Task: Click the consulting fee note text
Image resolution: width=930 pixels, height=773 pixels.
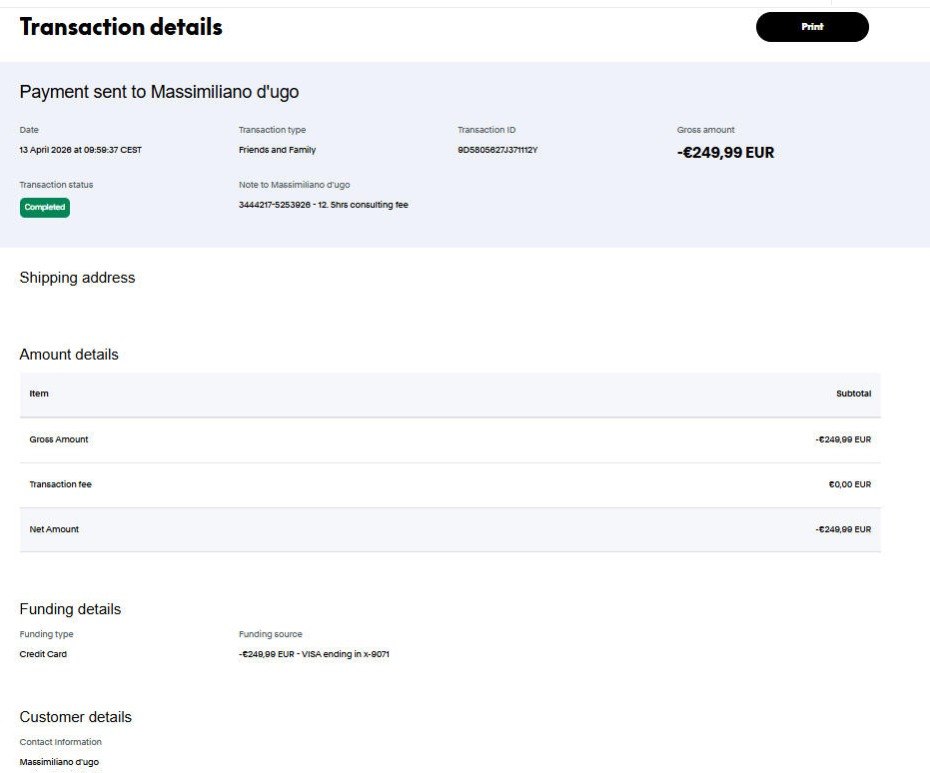Action: [x=323, y=205]
